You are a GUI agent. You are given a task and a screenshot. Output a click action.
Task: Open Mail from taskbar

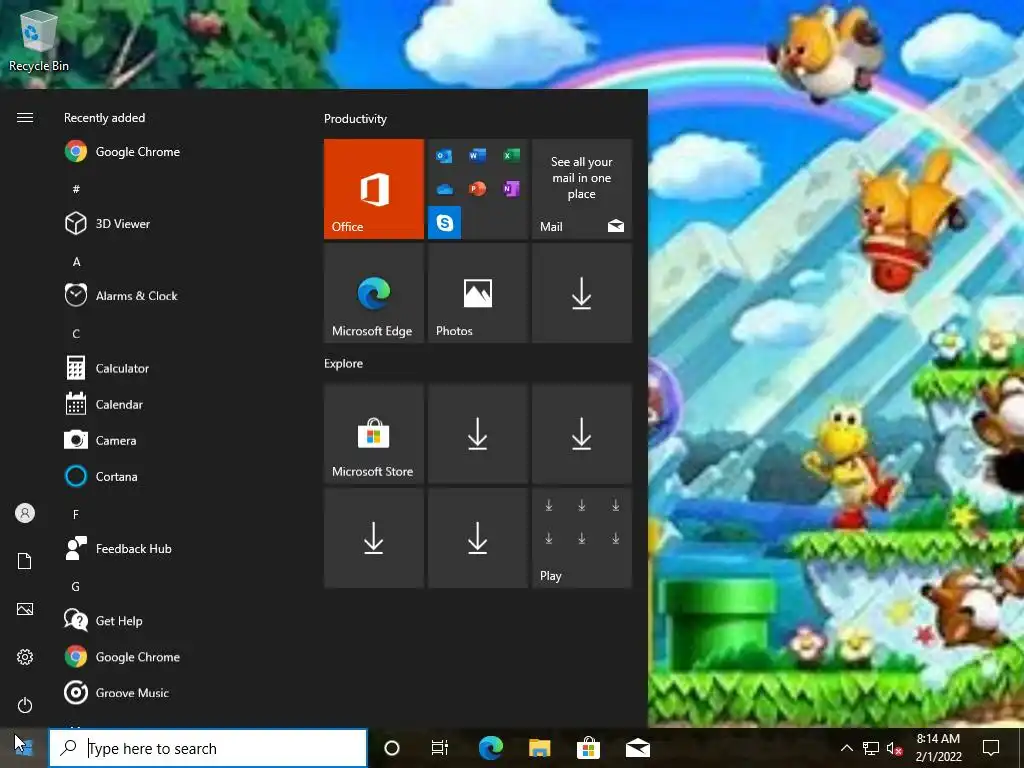pos(637,748)
